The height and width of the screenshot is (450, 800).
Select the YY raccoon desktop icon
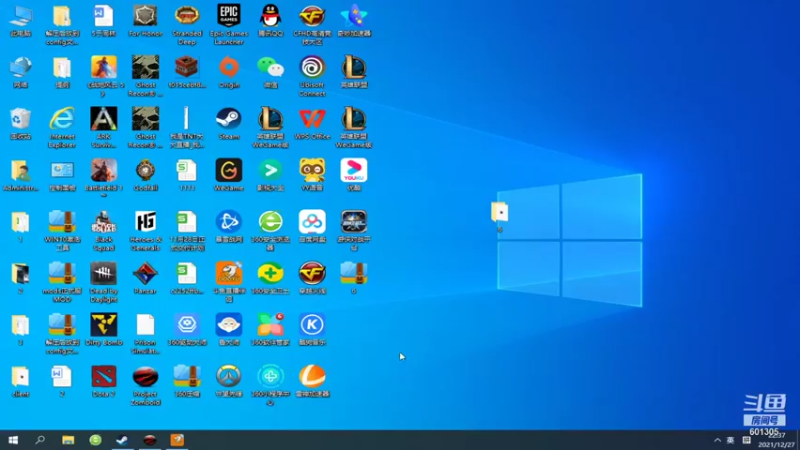click(x=312, y=176)
